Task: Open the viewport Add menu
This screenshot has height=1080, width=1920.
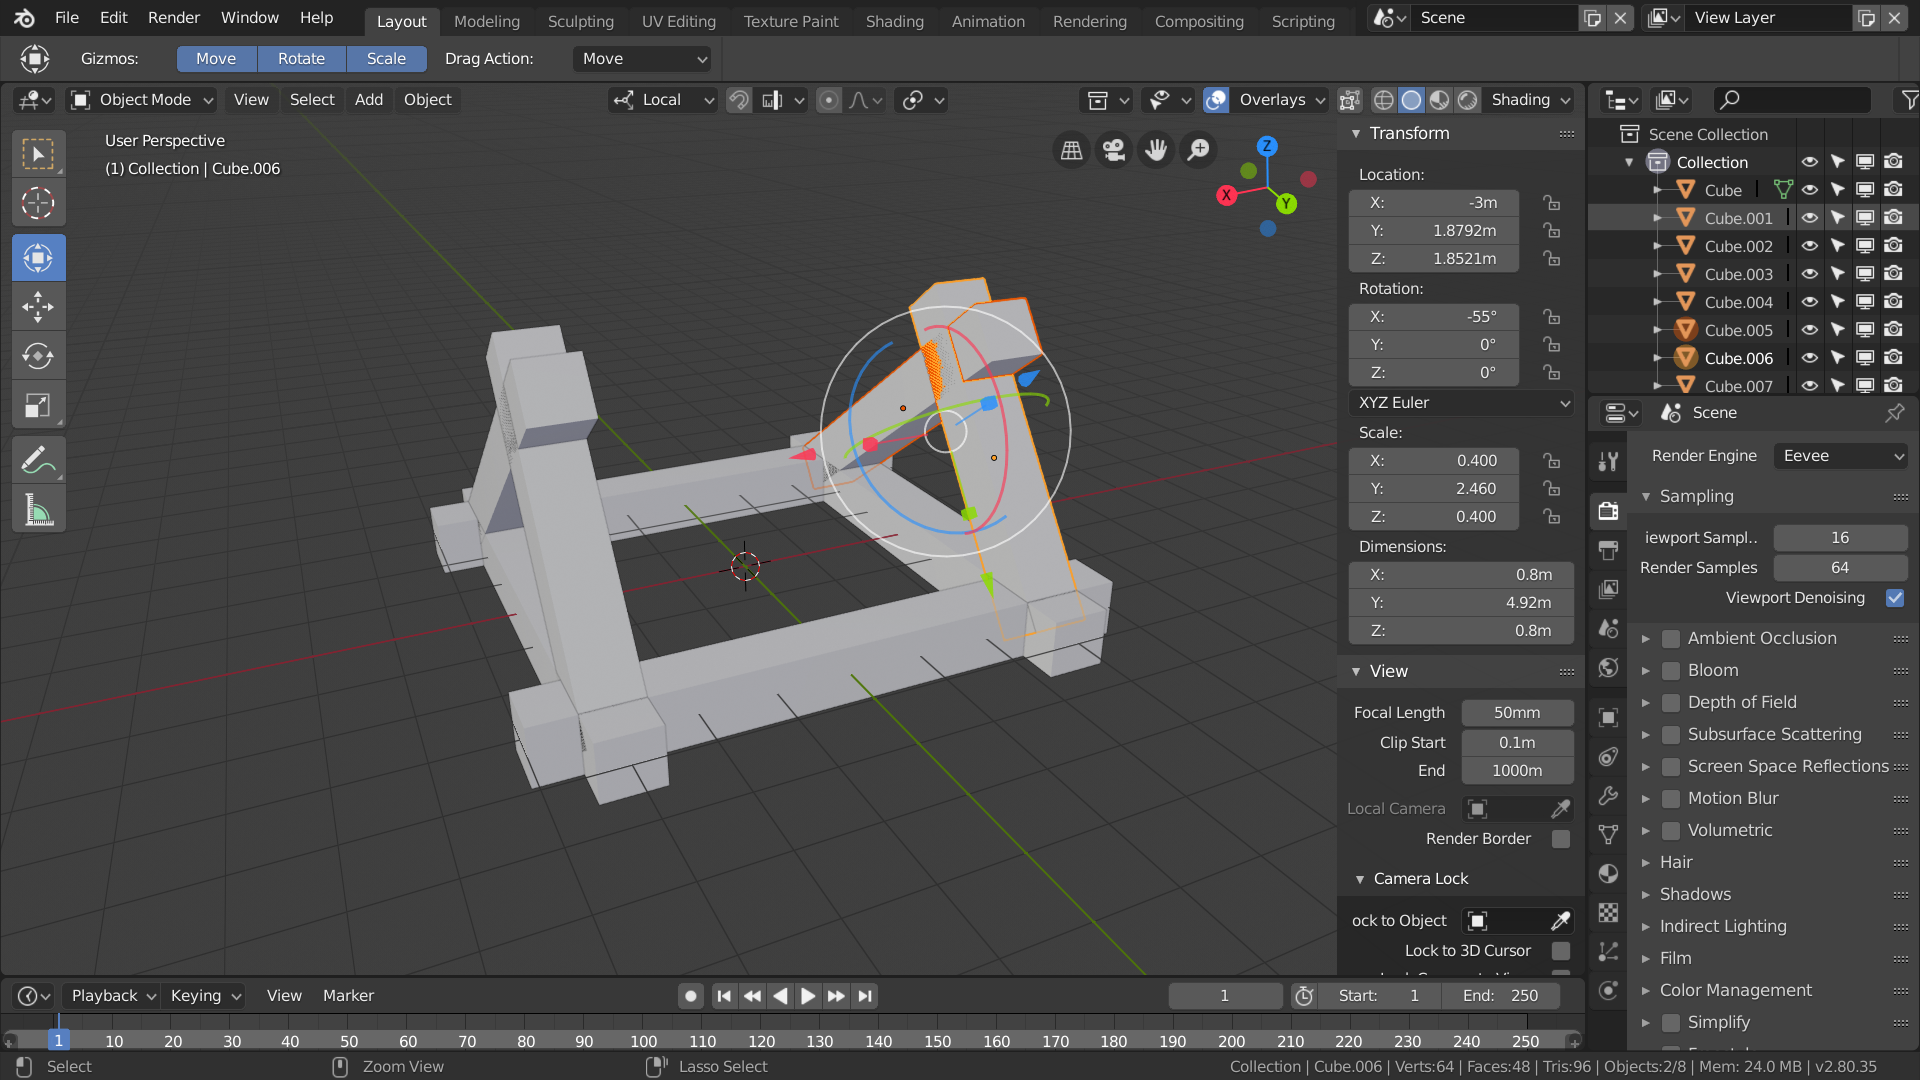Action: click(369, 100)
